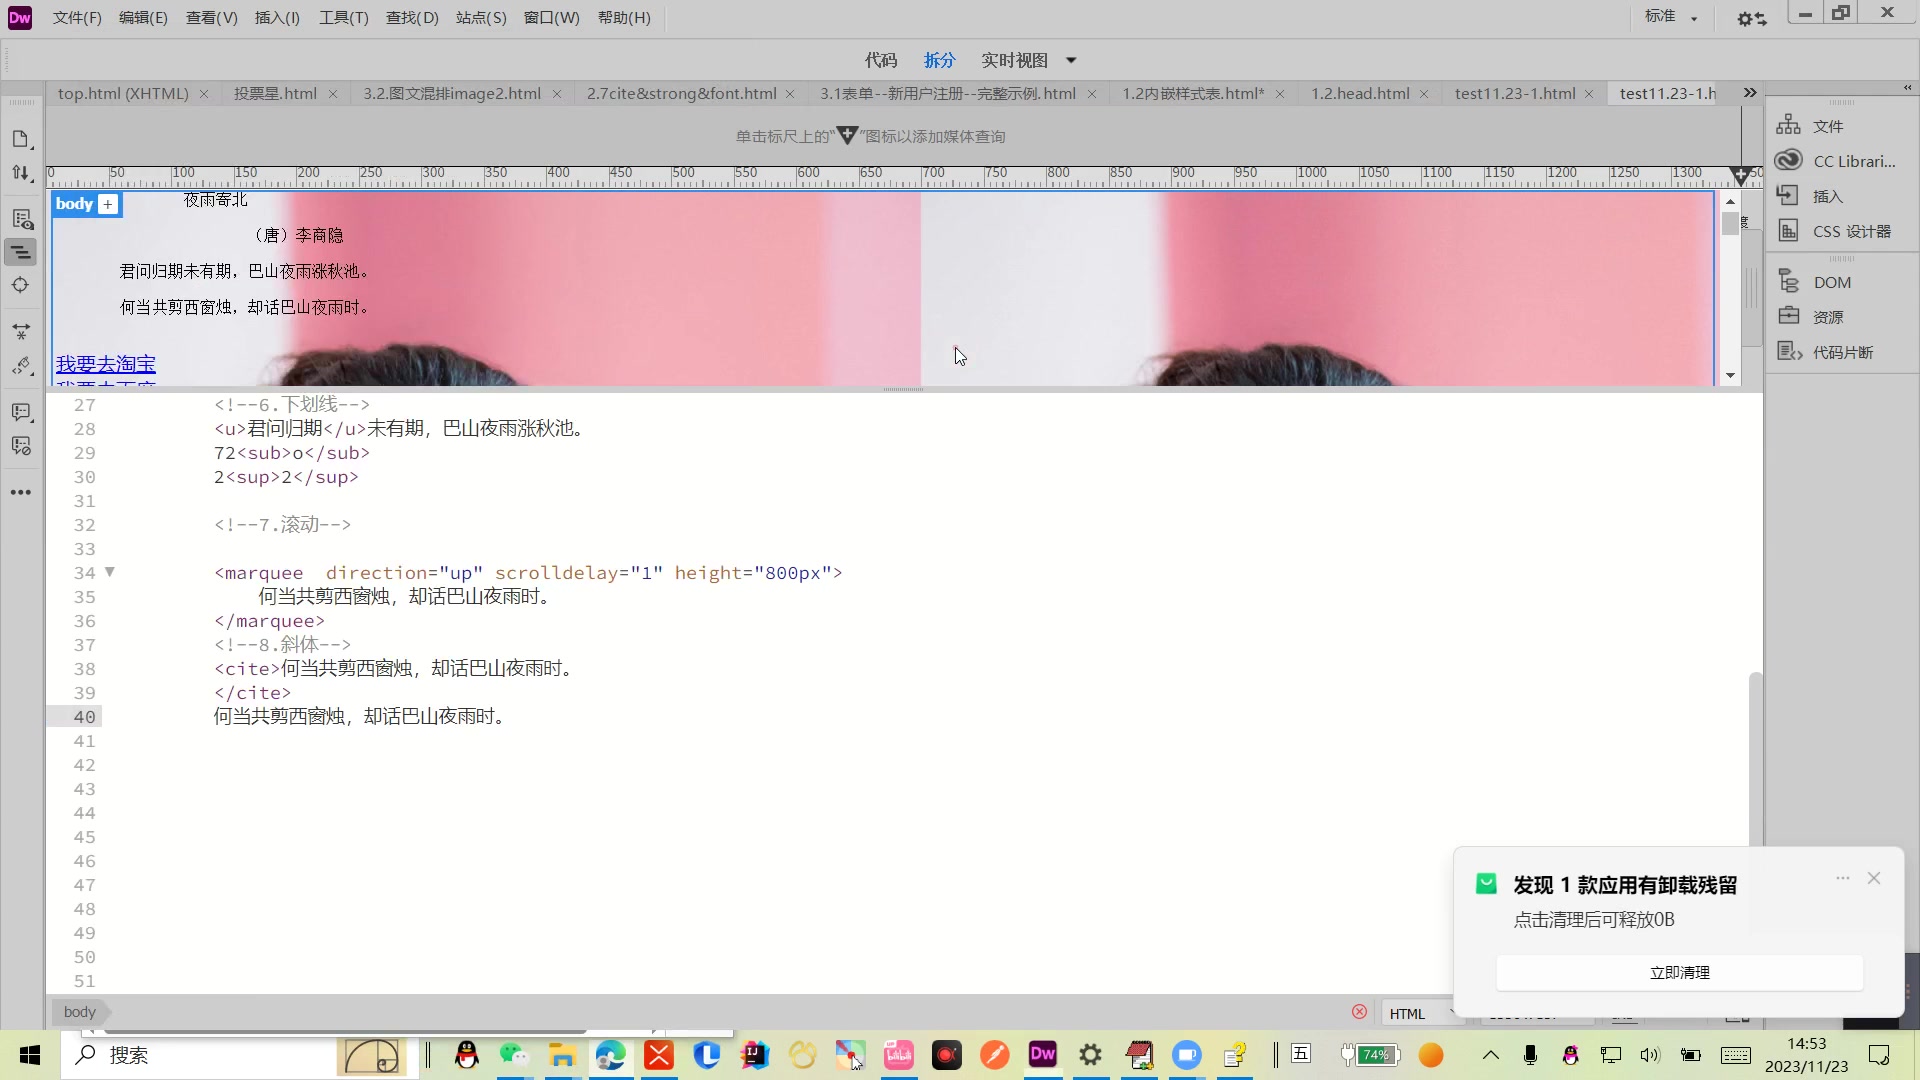This screenshot has width=1920, height=1080.
Task: Open the 插入(I) menu
Action: pyautogui.click(x=277, y=17)
